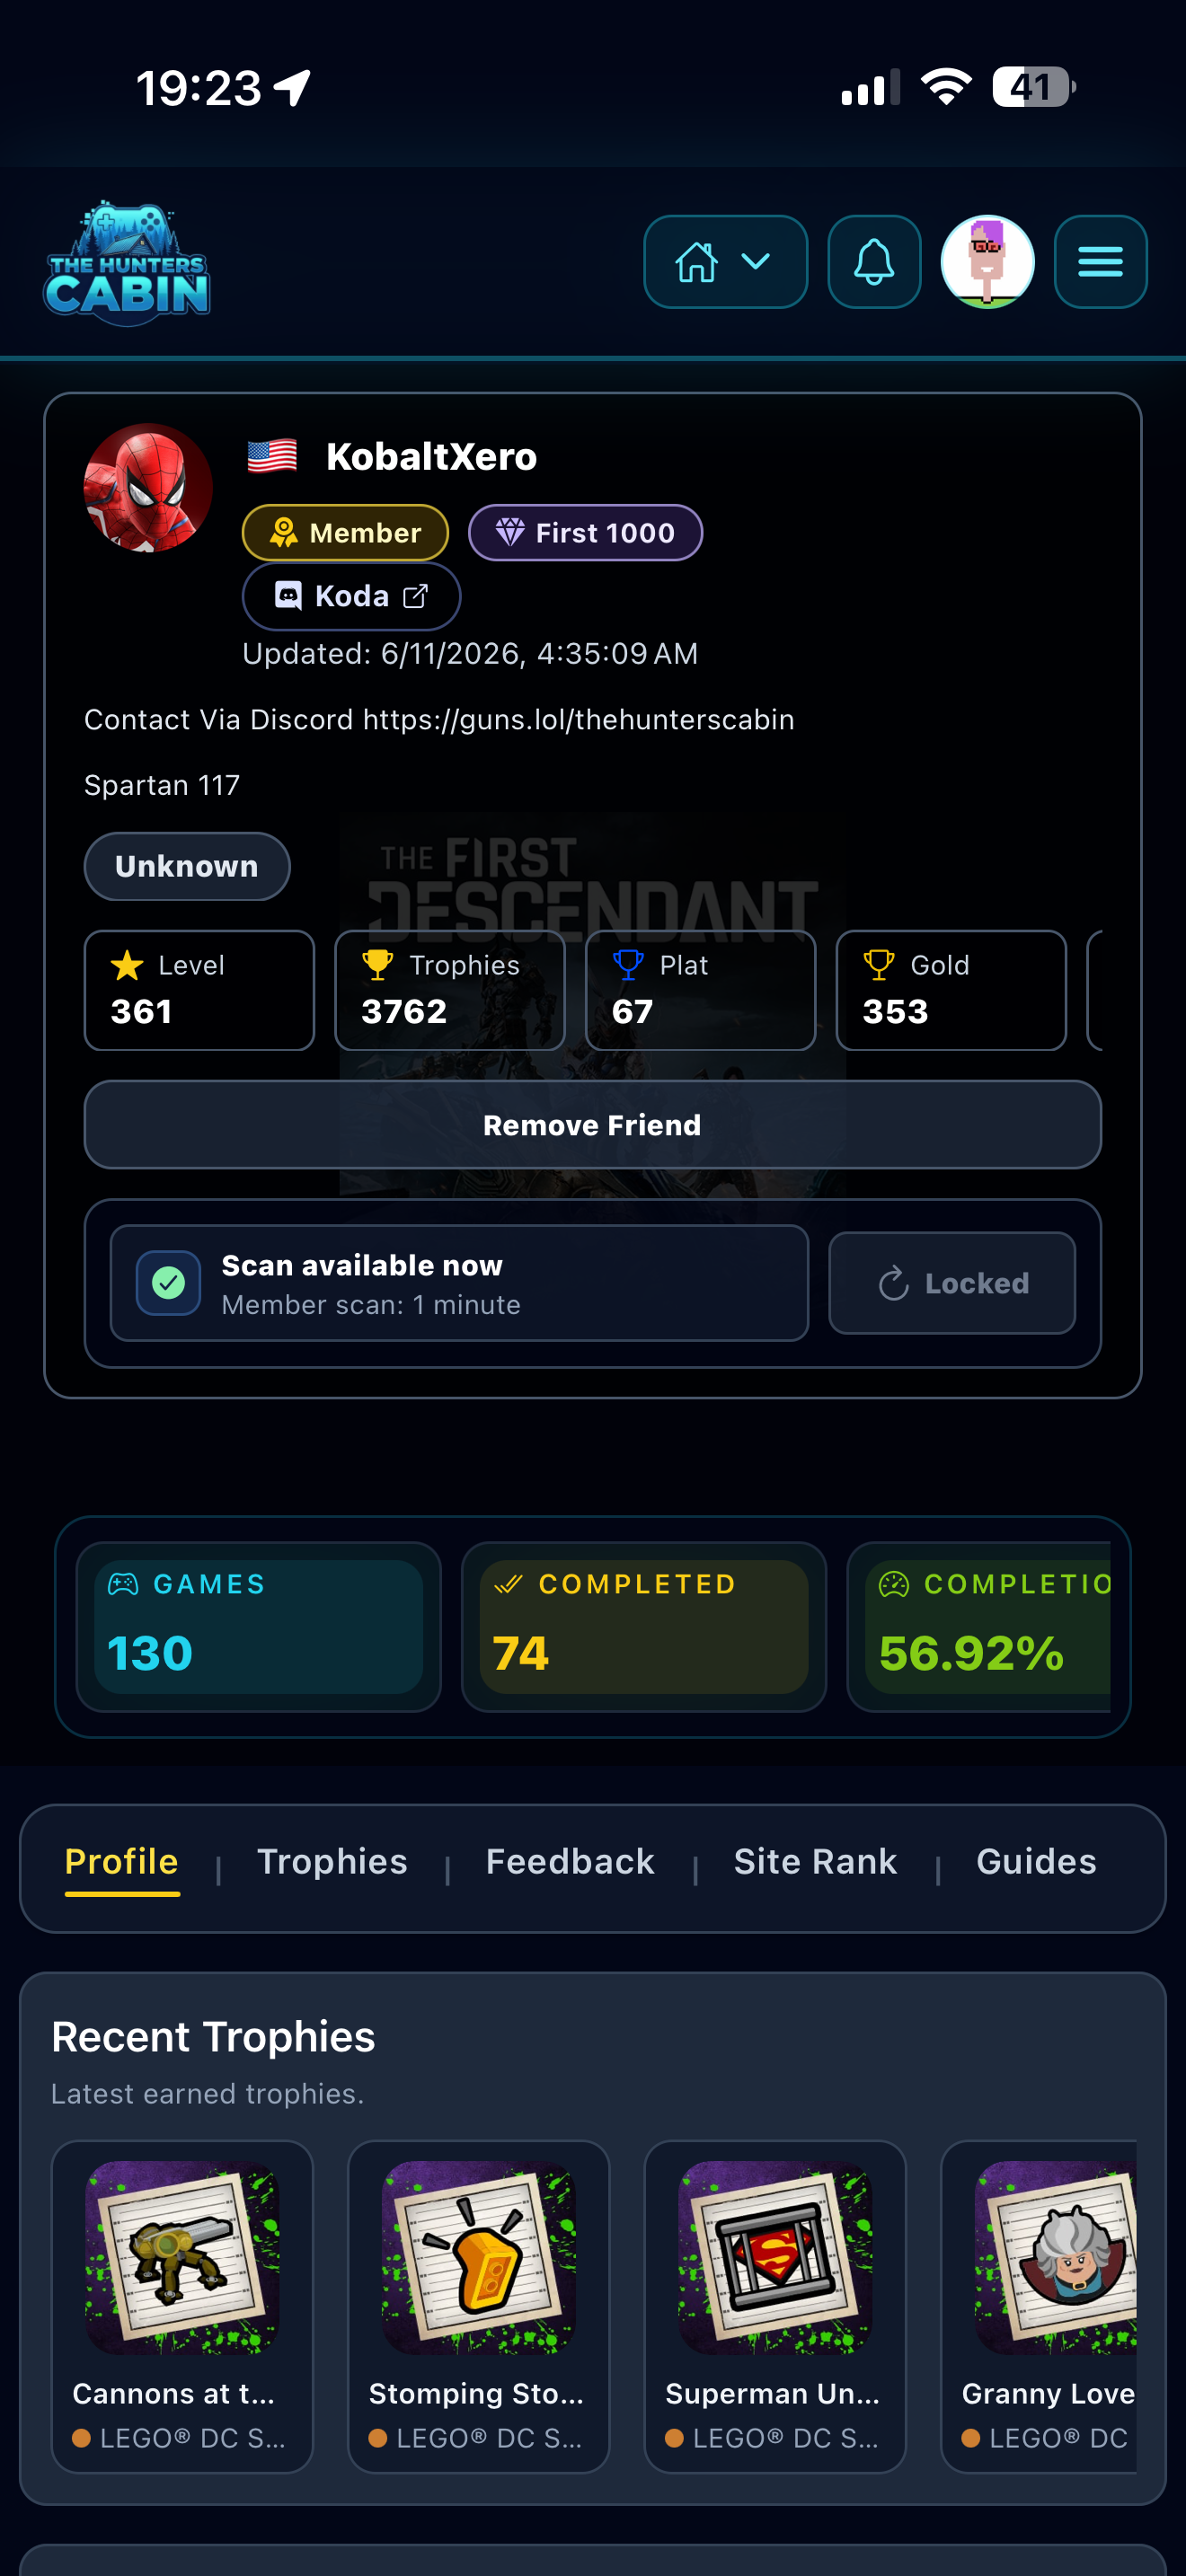Screen dimensions: 1186x2576
Task: Click the "Contact Via Discord" bio line
Action: [x=439, y=720]
